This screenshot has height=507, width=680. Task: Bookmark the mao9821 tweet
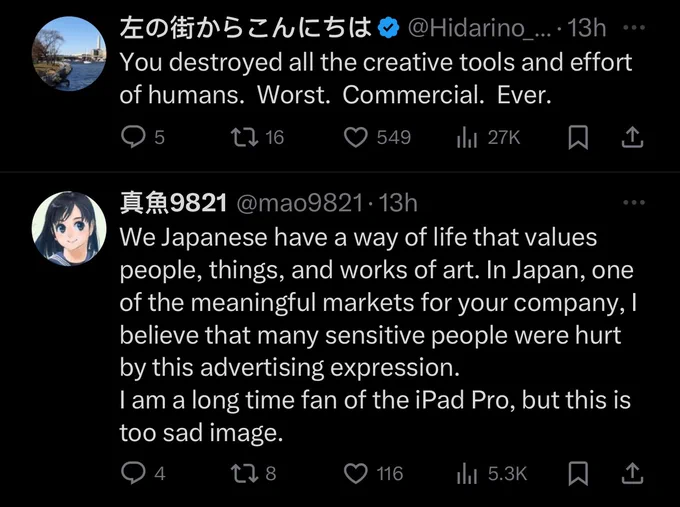(x=578, y=473)
